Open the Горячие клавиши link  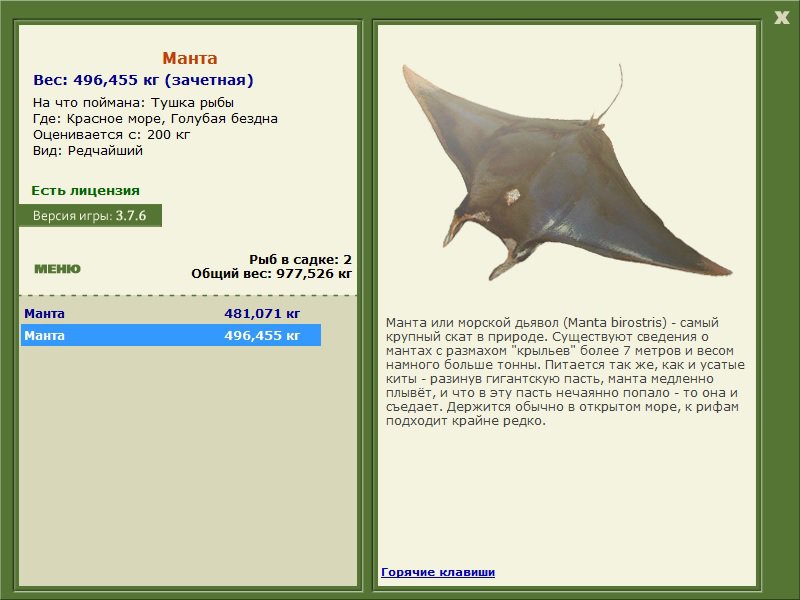(438, 572)
